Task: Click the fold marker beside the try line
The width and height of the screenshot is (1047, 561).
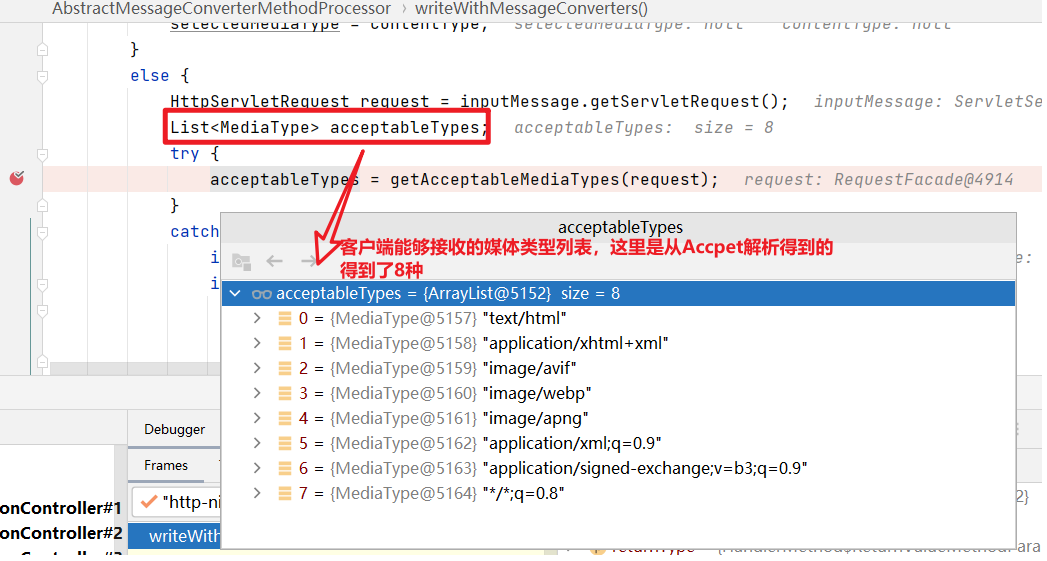Action: coord(42,154)
